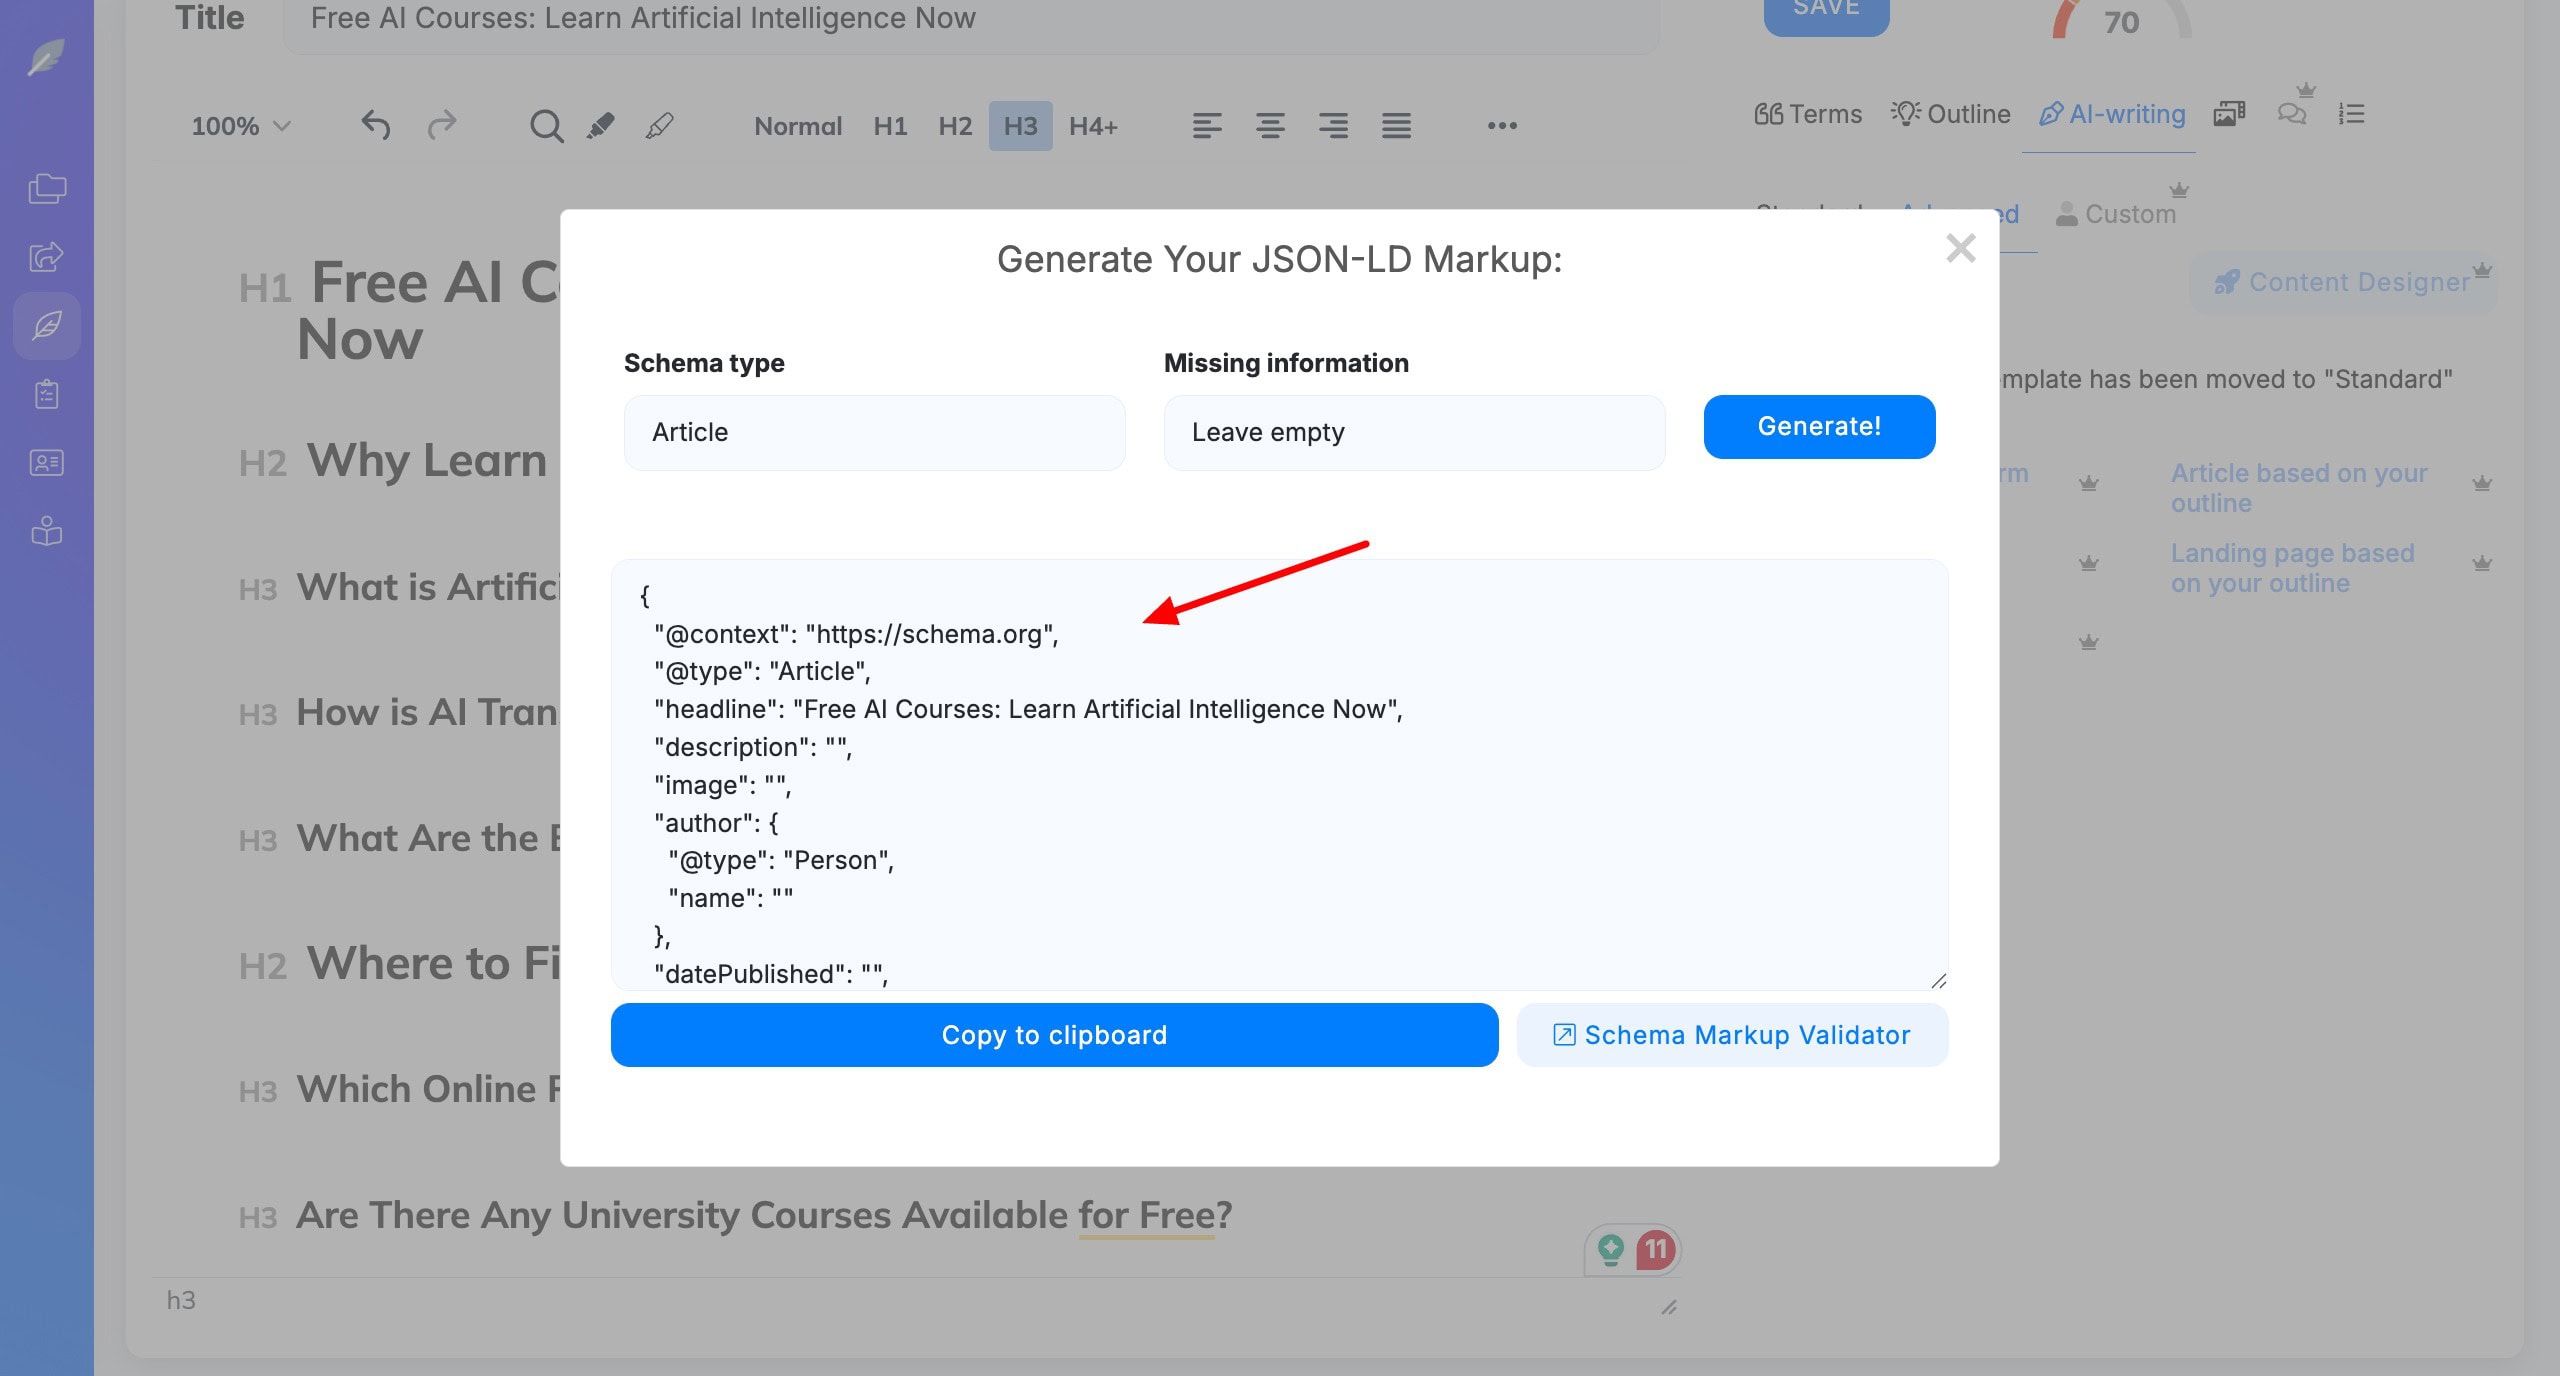Click the Generate! button
This screenshot has height=1376, width=2560.
(x=1818, y=426)
